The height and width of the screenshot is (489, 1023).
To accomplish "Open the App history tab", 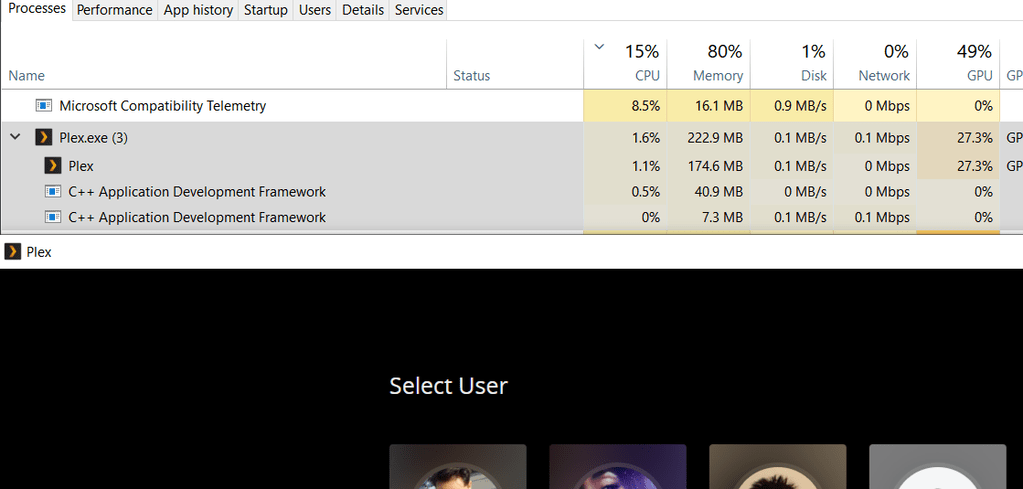I will [x=198, y=10].
